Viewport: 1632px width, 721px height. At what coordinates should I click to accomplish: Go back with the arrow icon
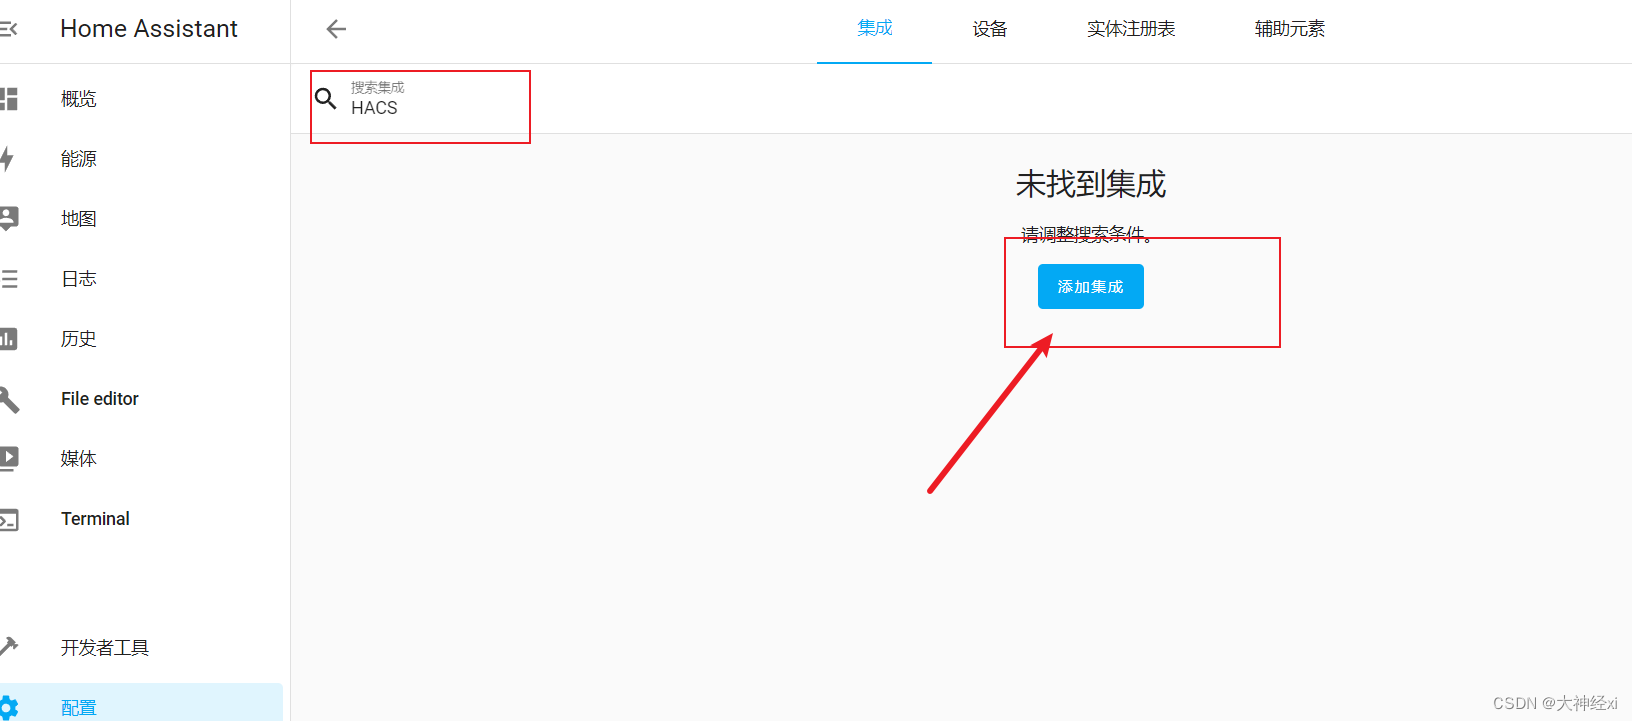336,29
